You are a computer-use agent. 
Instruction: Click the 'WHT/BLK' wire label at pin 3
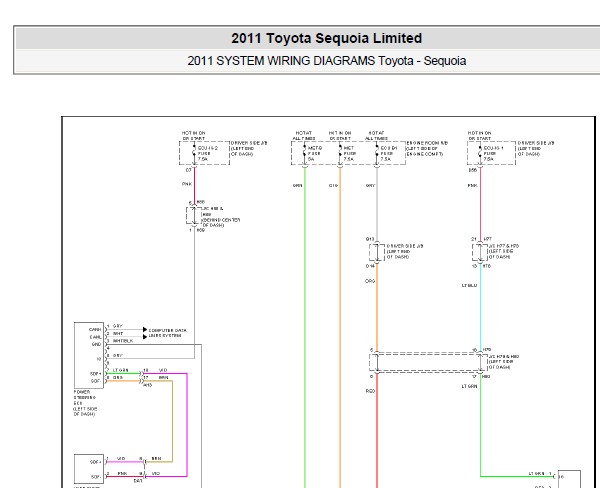(123, 341)
